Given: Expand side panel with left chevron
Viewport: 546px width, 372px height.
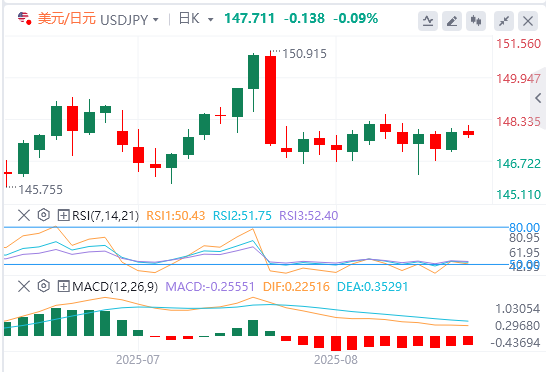Looking at the screenshot, I should click(x=538, y=98).
